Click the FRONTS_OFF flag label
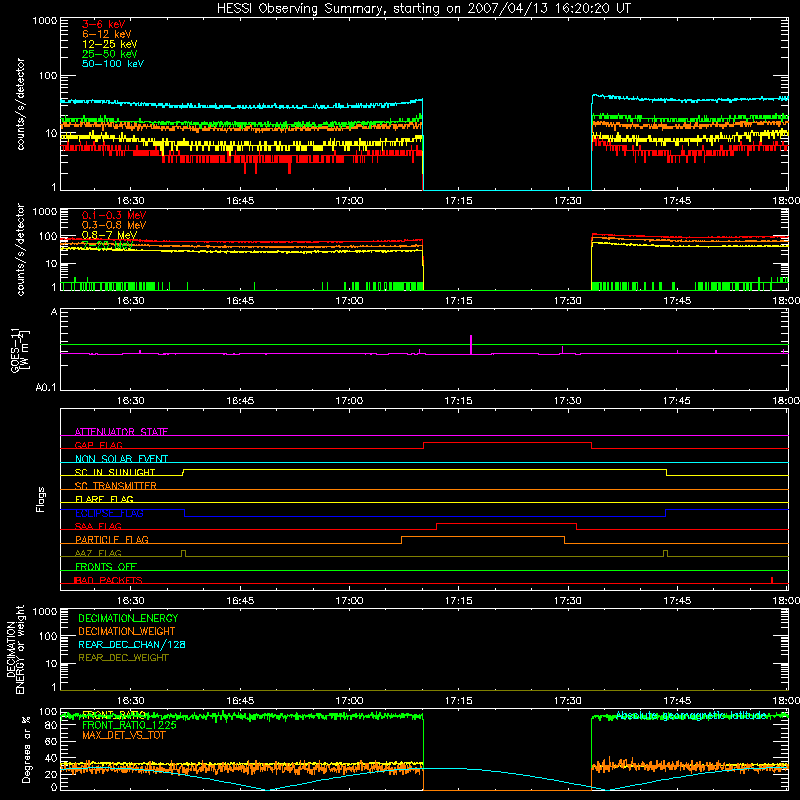This screenshot has width=800, height=800. coord(106,566)
